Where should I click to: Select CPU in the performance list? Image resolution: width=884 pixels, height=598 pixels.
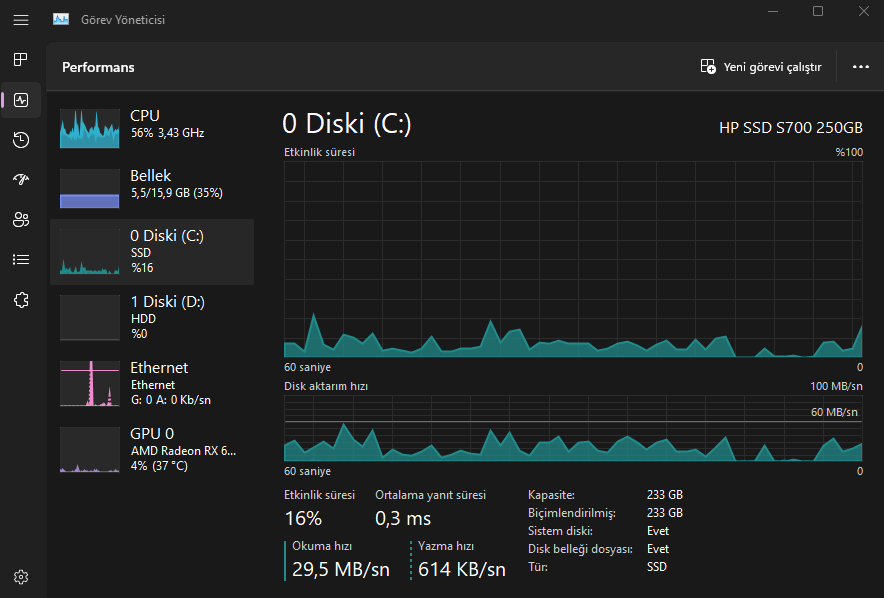(152, 124)
